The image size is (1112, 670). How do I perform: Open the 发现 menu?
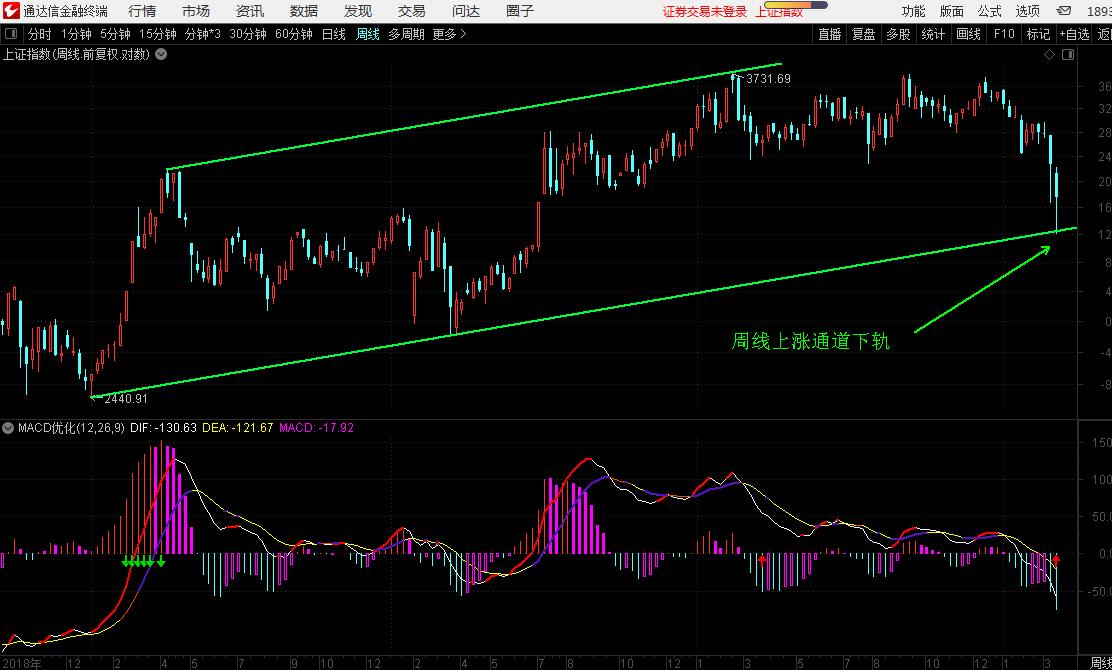(x=358, y=11)
